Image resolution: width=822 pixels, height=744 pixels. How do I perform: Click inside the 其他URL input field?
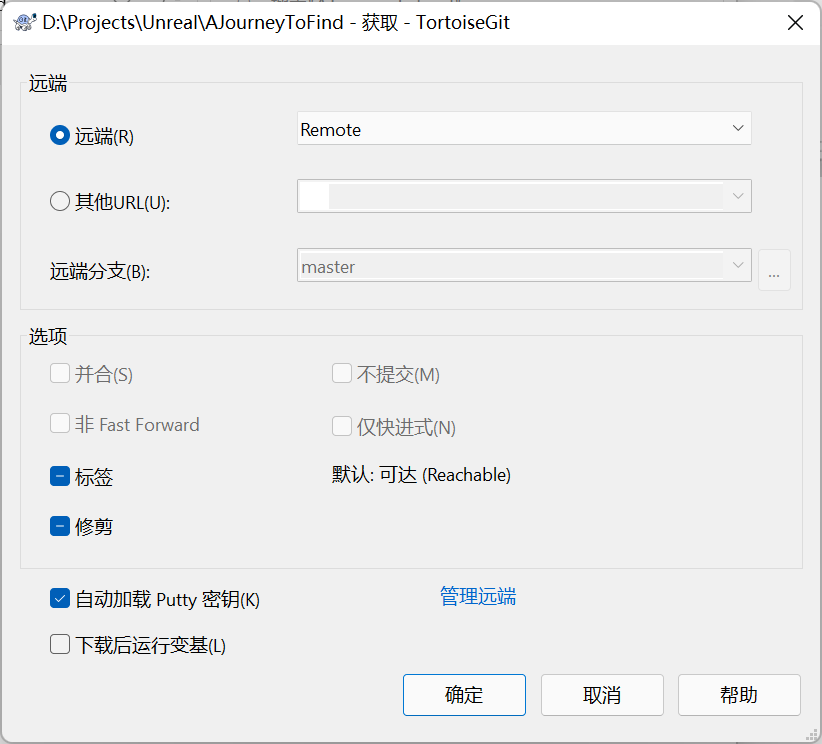pos(450,196)
